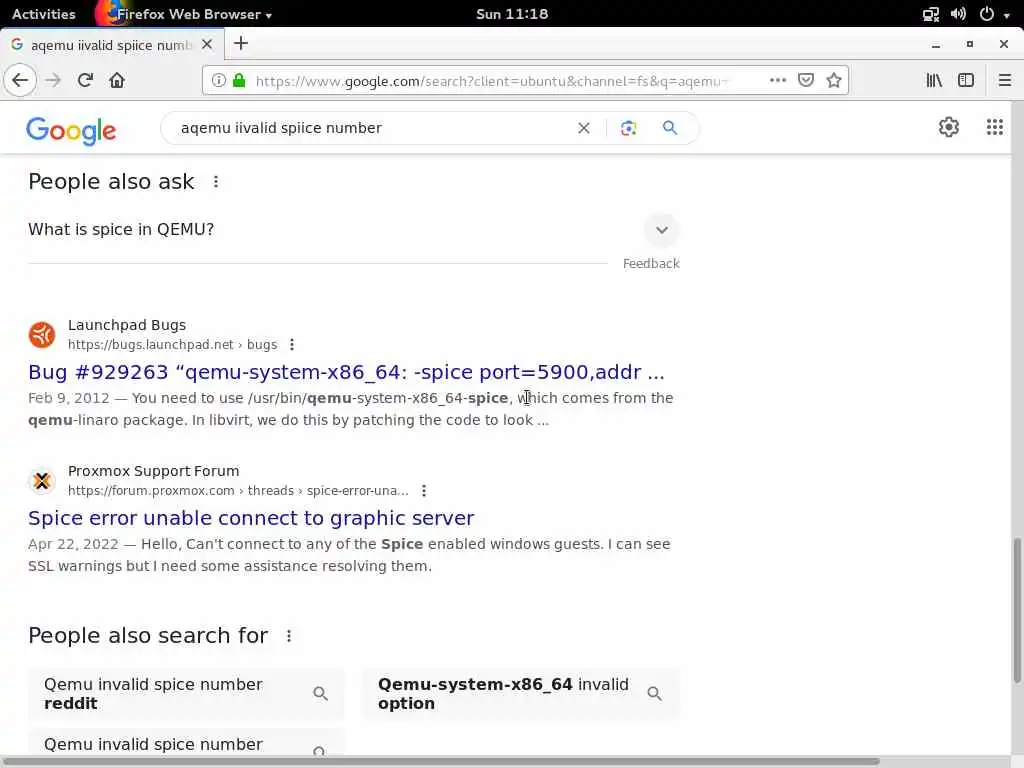Open network status tray icon
This screenshot has height=768, width=1024.
point(931,14)
